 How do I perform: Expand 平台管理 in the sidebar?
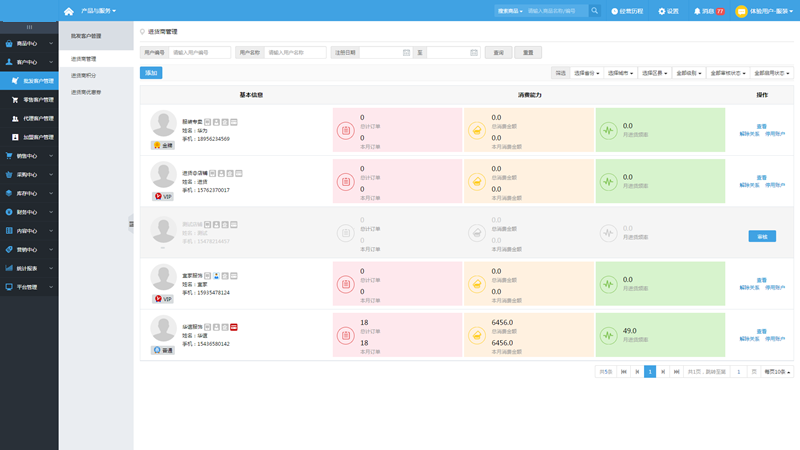[x=29, y=287]
